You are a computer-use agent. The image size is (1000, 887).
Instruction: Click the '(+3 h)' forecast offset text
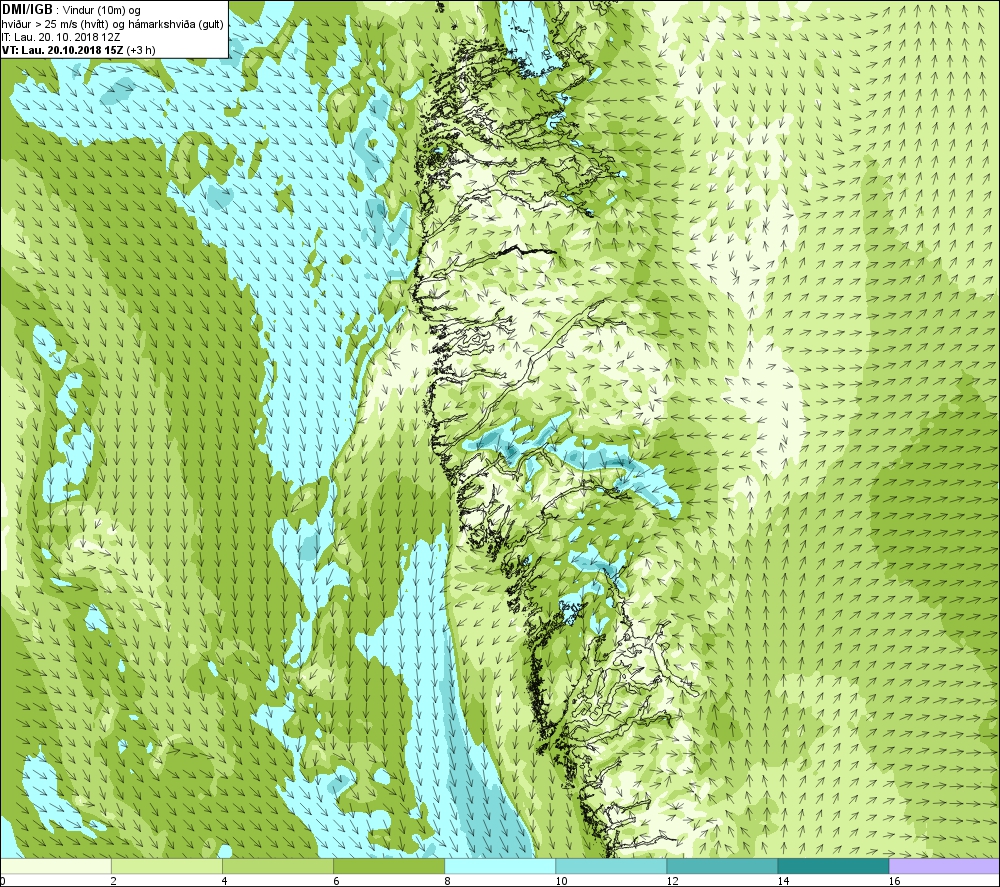tap(141, 50)
